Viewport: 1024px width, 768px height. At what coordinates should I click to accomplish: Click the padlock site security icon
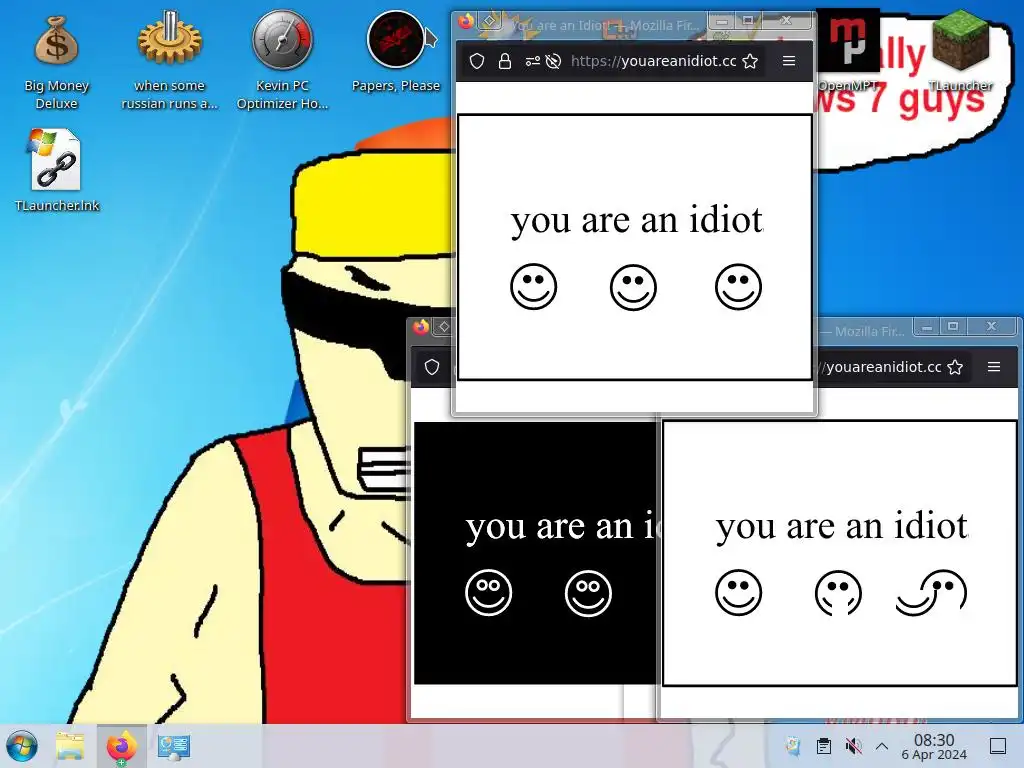504,61
